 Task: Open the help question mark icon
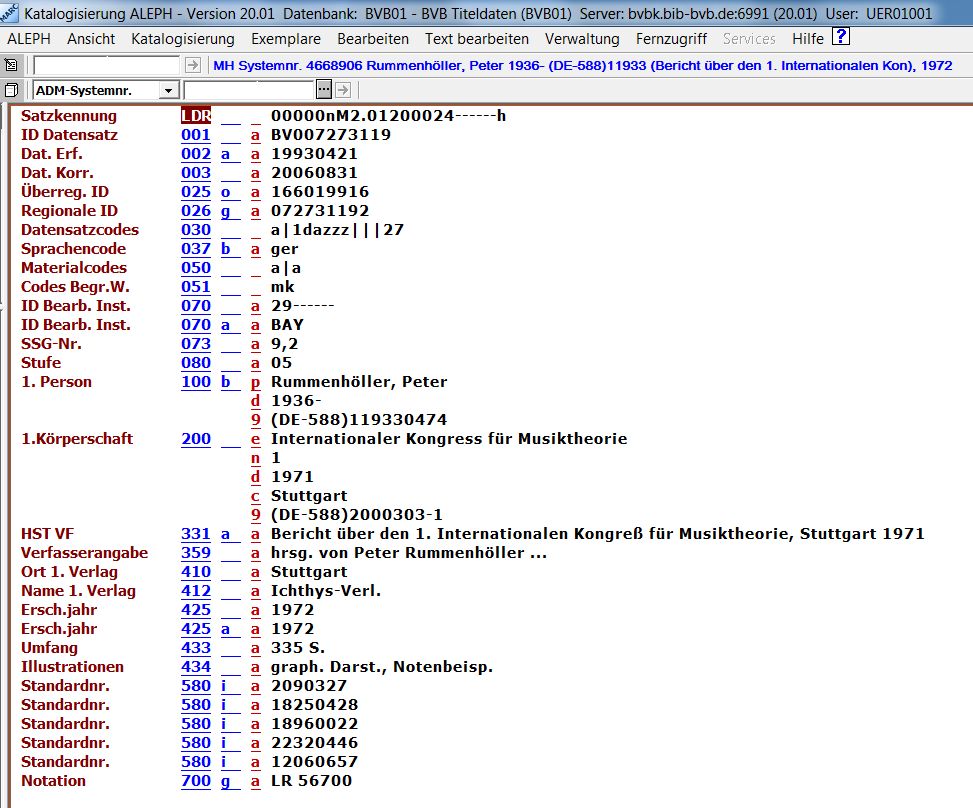841,38
